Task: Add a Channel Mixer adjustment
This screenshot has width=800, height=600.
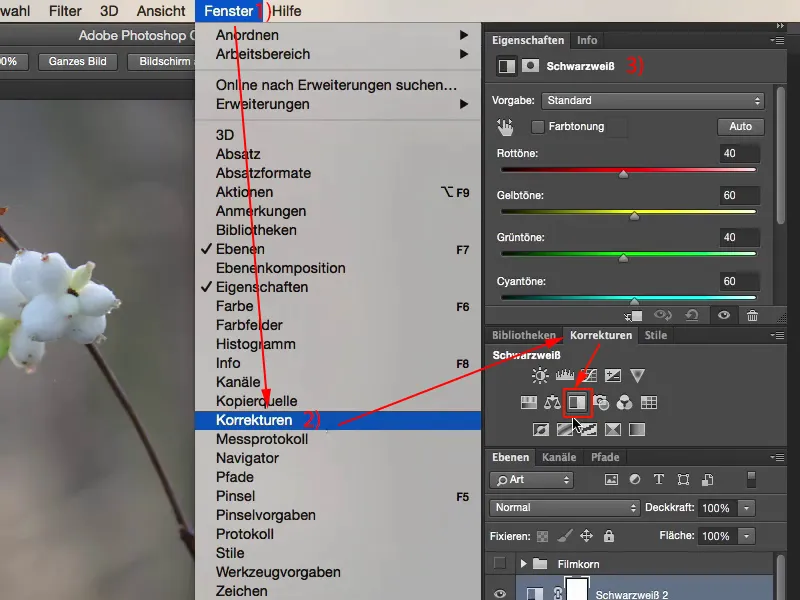Action: [624, 403]
